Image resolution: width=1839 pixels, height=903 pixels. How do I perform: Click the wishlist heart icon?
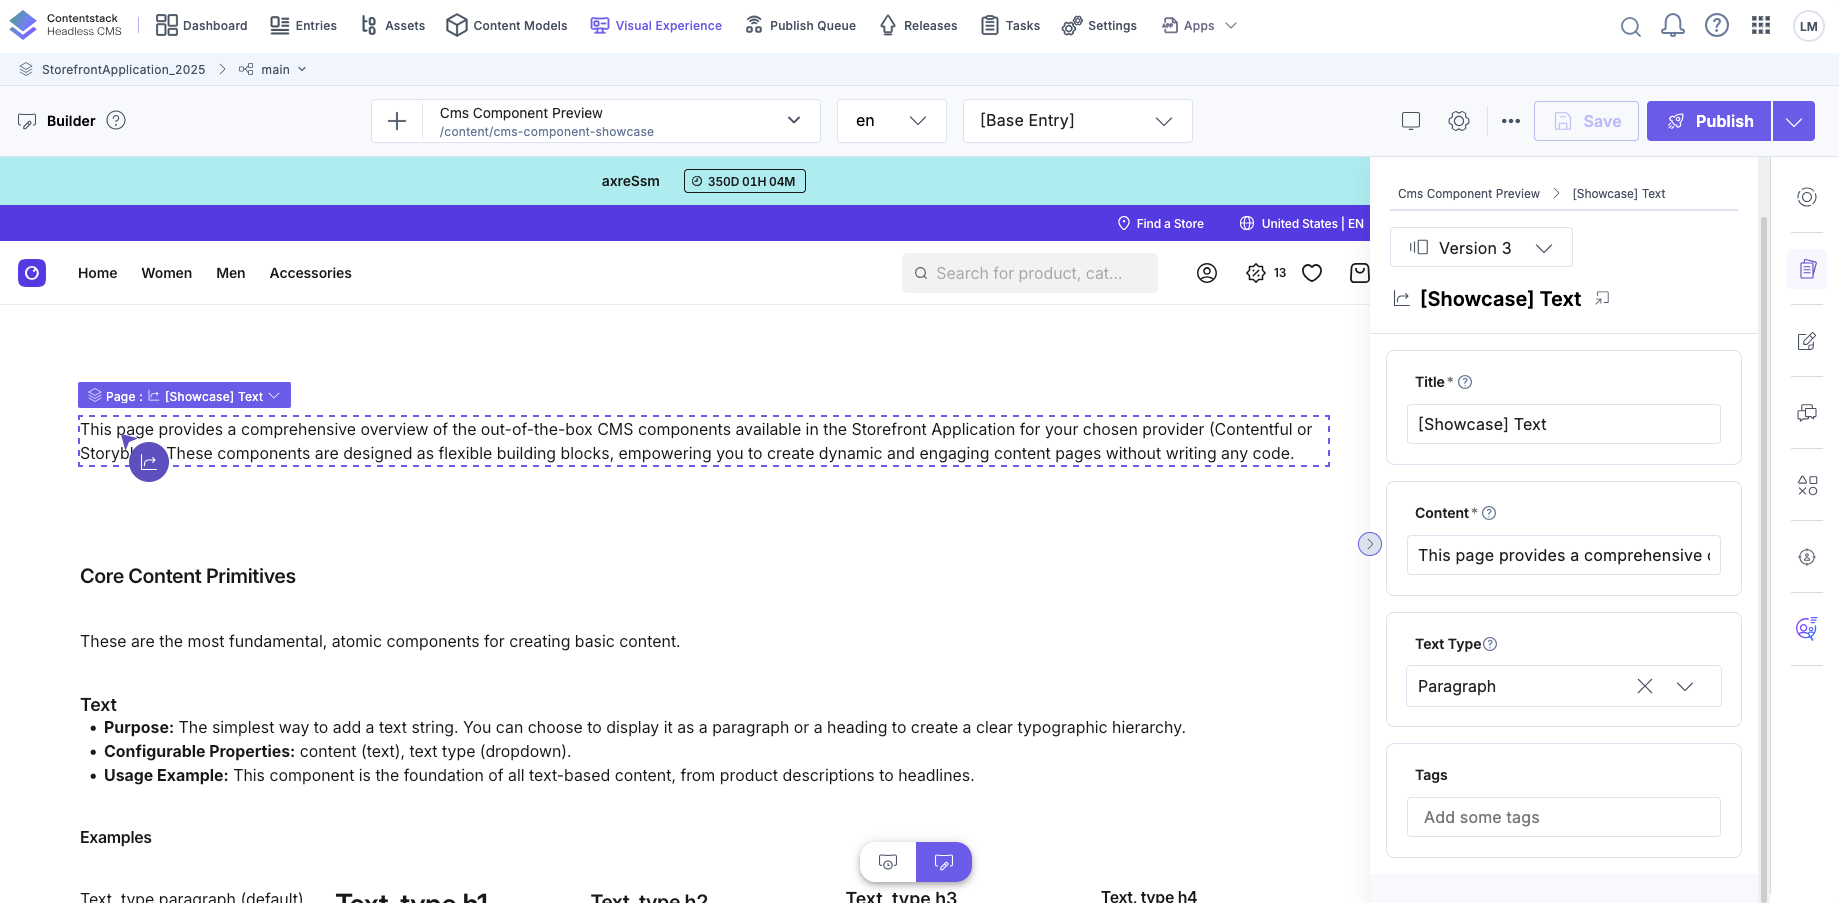1311,273
